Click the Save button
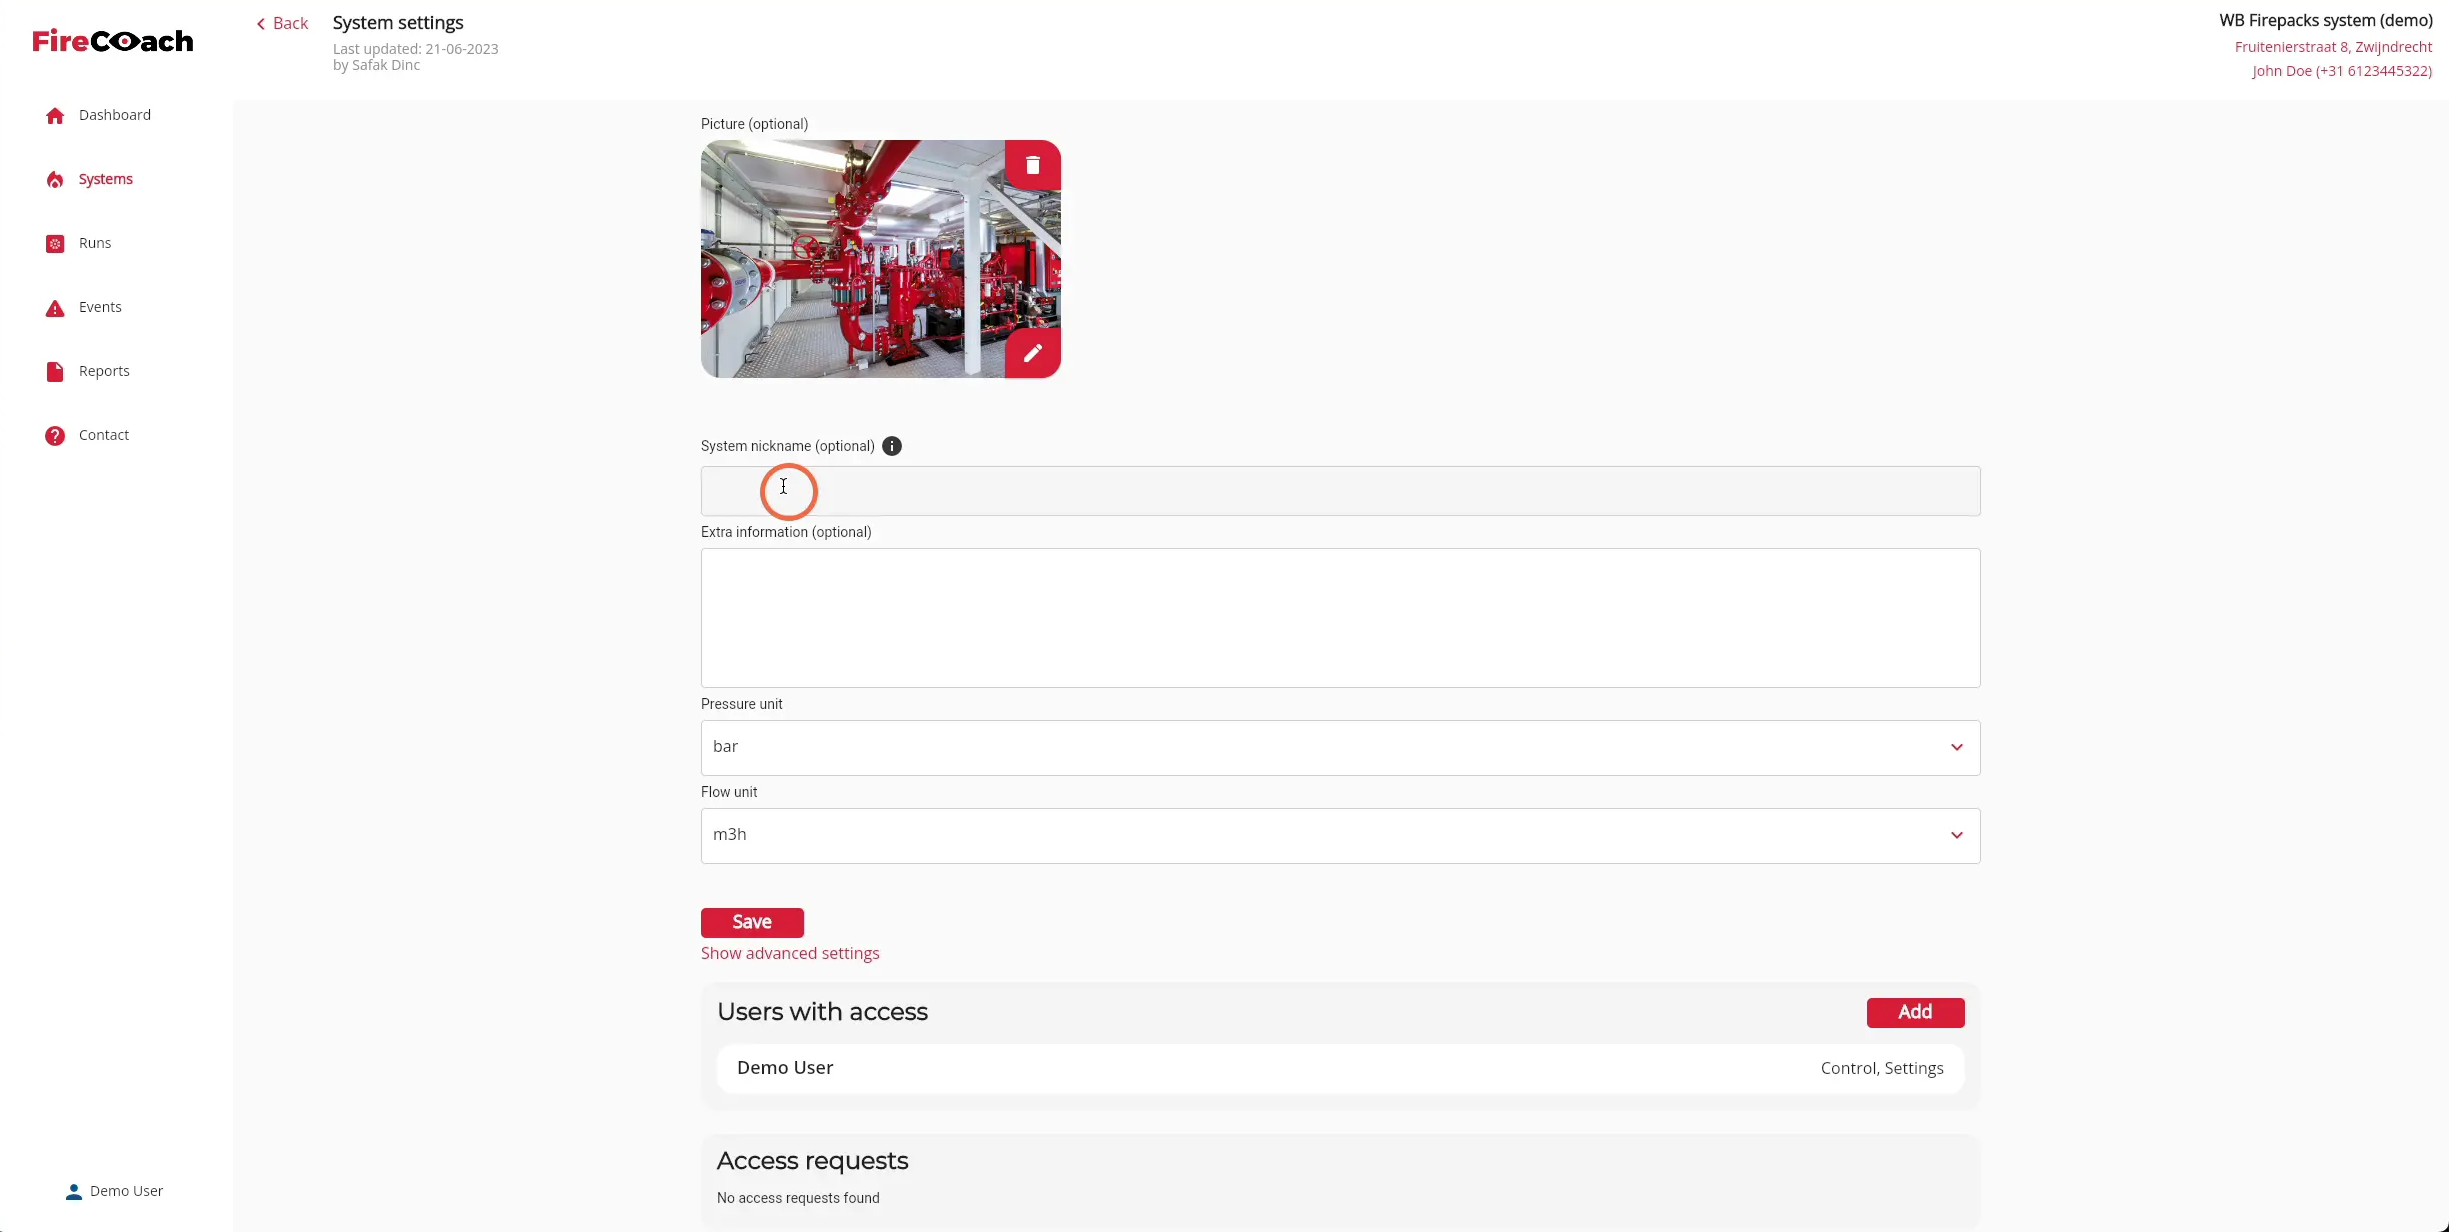This screenshot has height=1232, width=2449. click(752, 922)
